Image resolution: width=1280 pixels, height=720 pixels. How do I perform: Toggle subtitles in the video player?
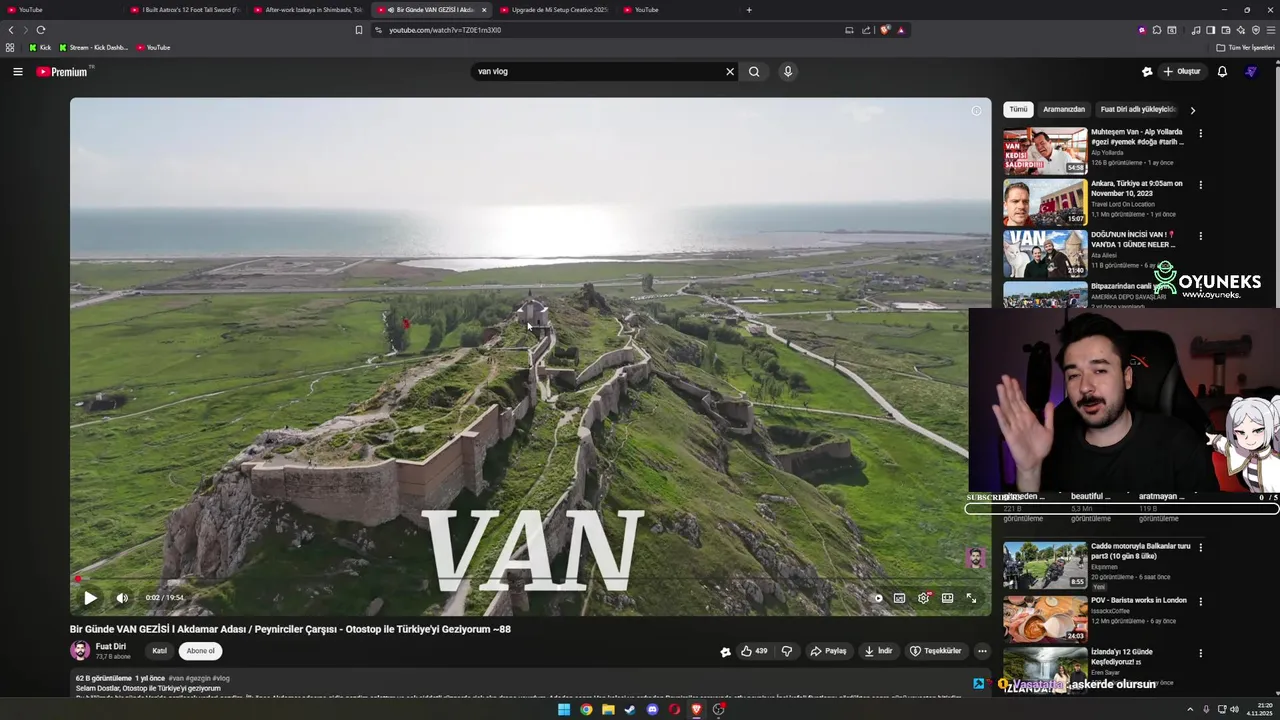(900, 598)
